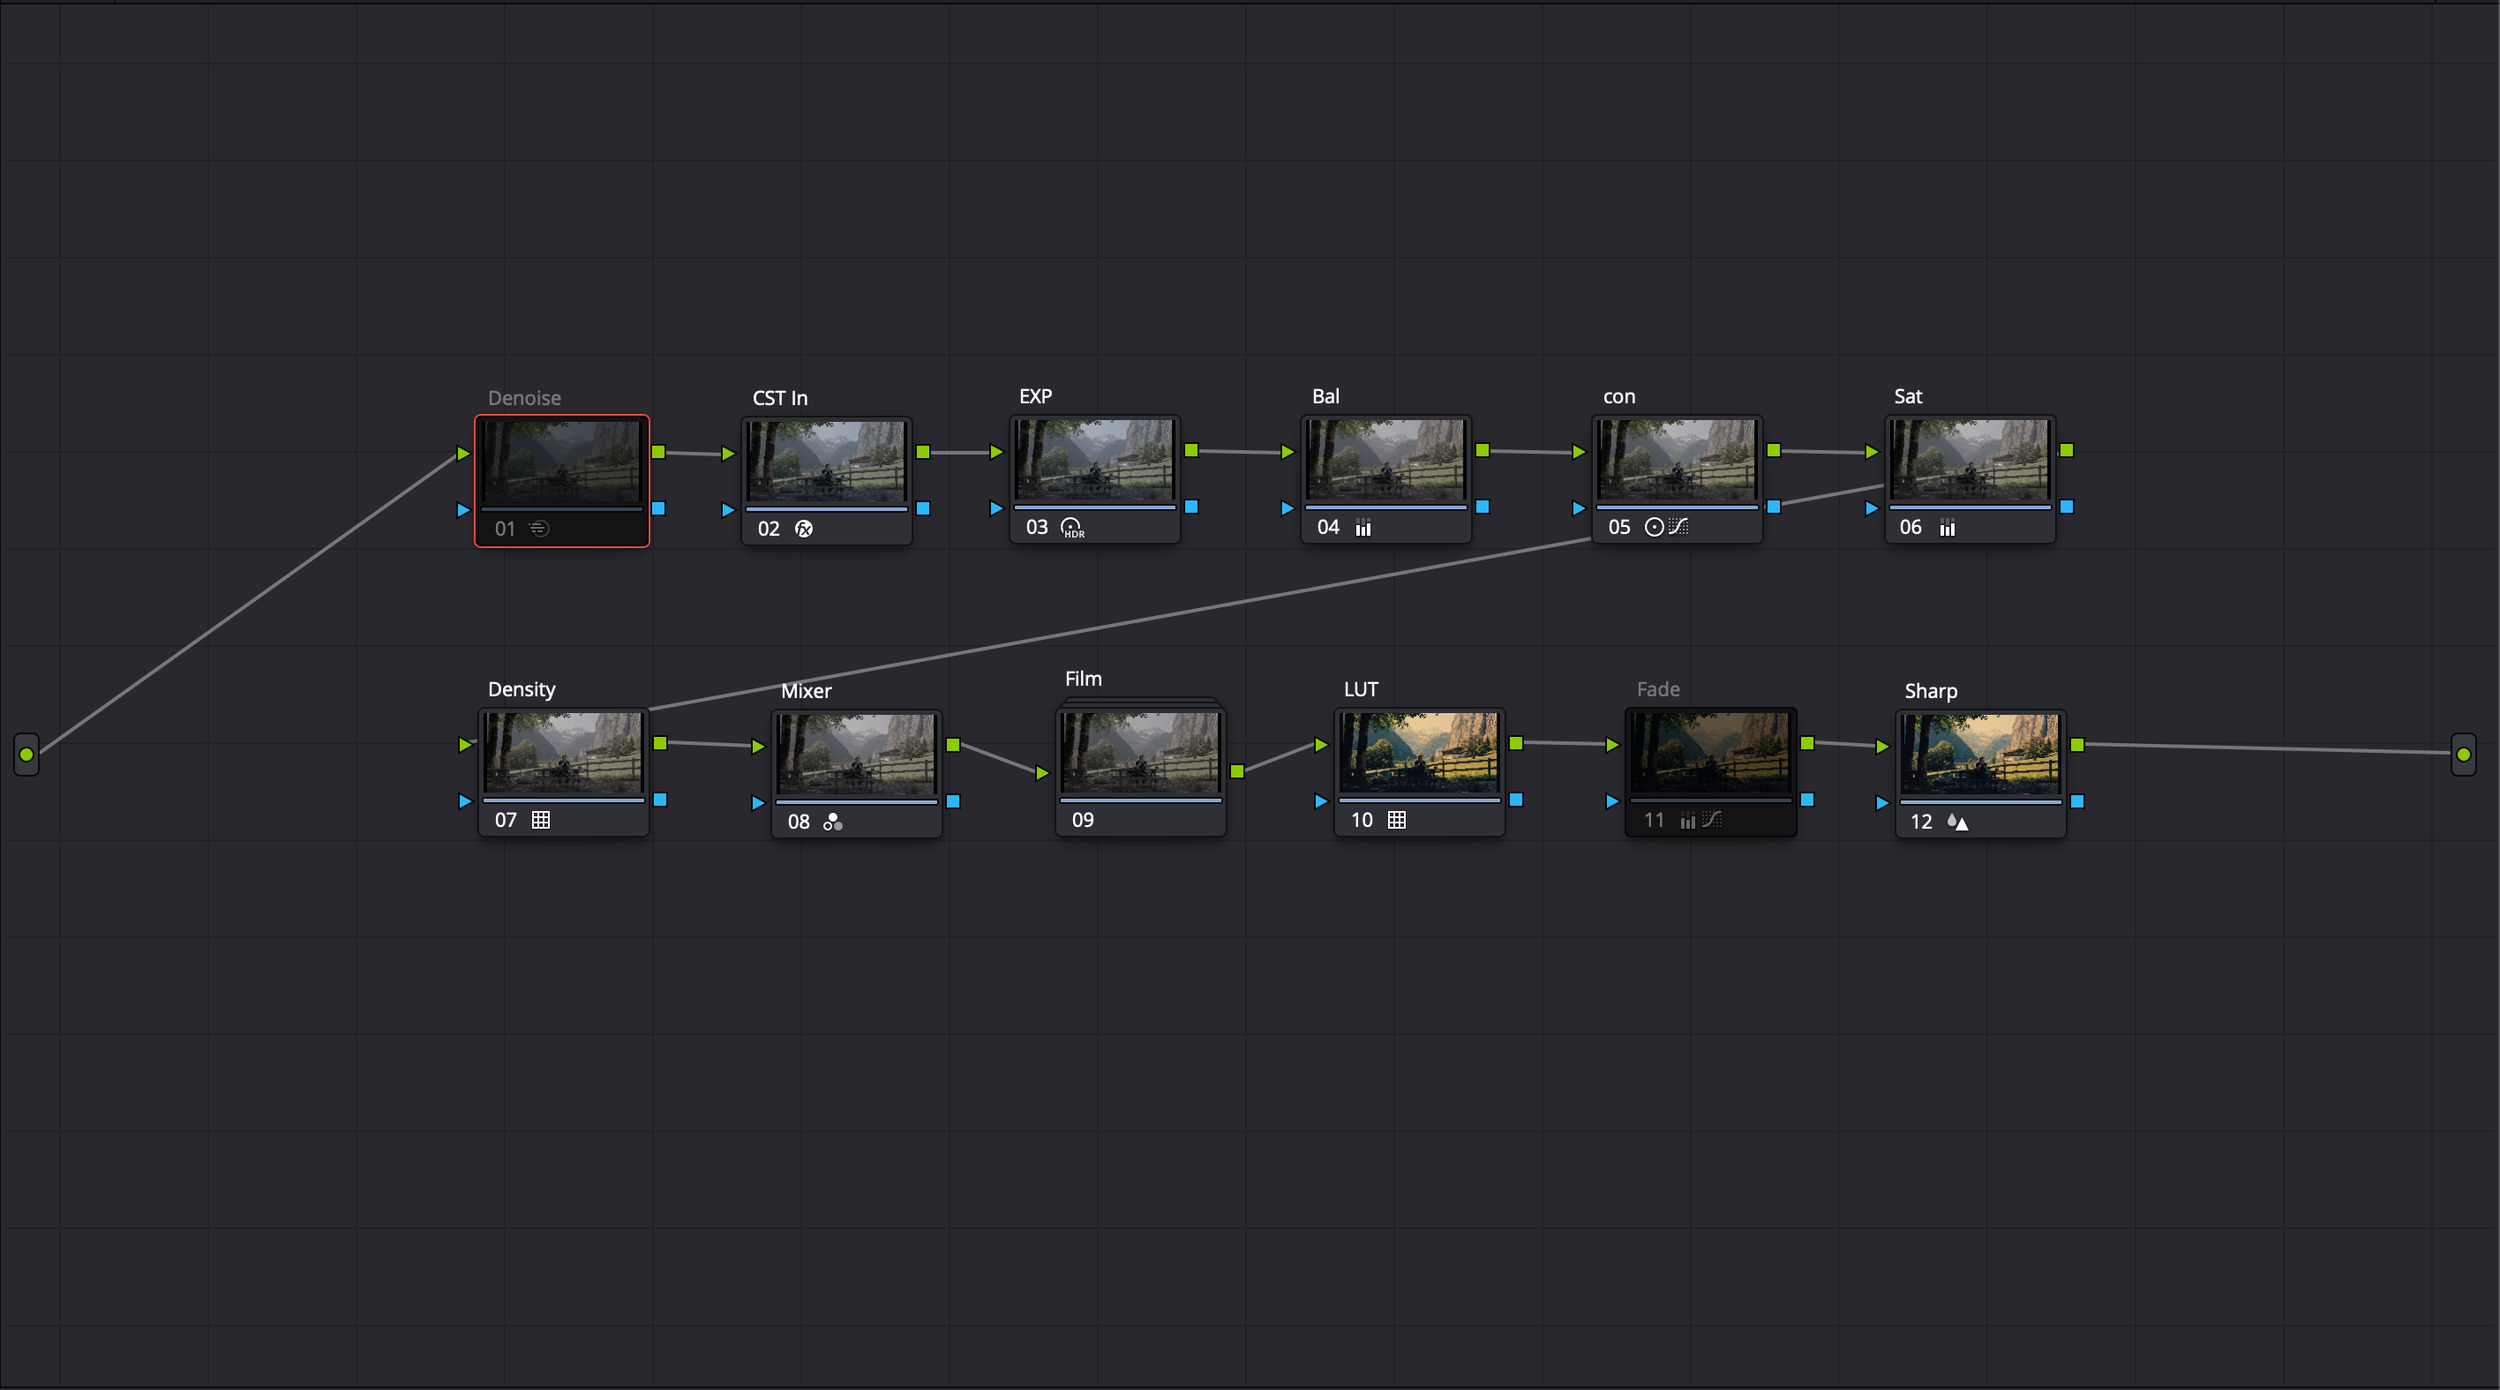Click the FX icon on CST In node

804,528
